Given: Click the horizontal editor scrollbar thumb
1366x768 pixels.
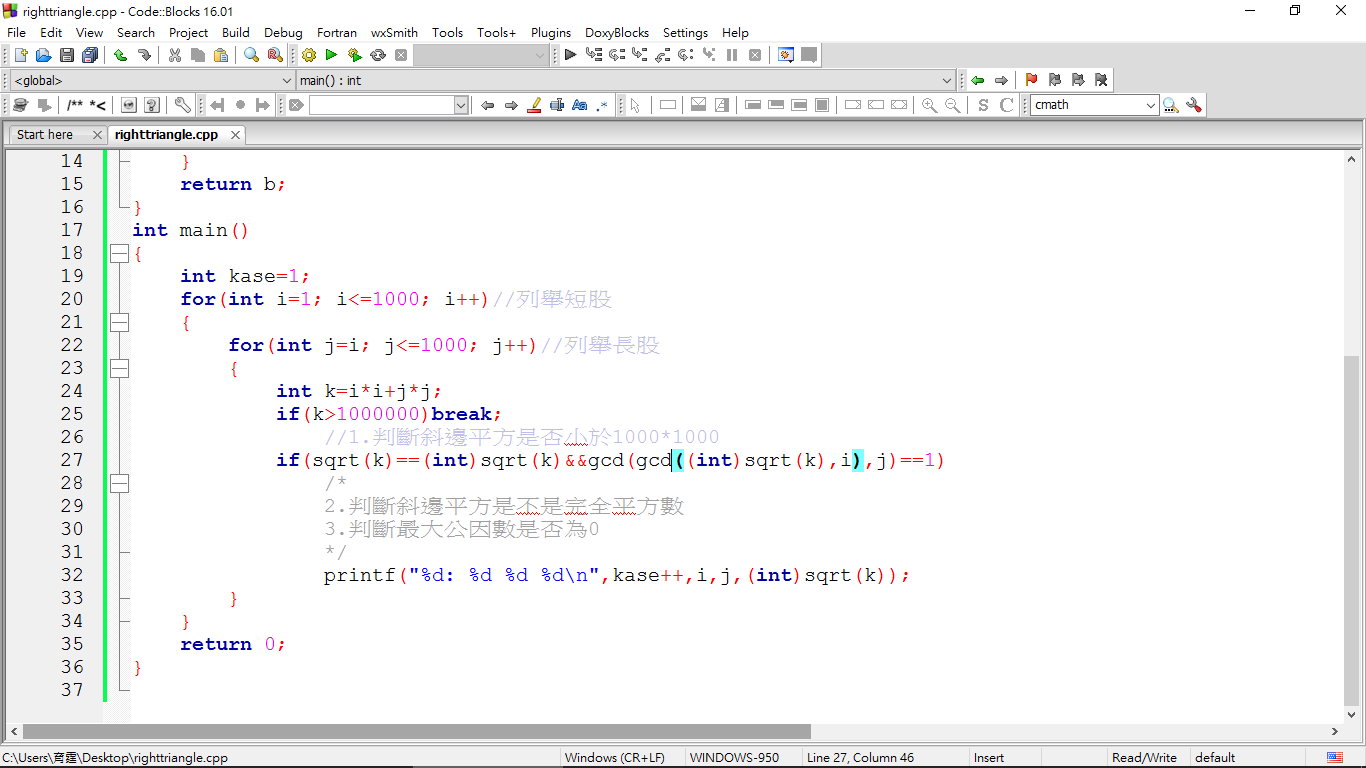Looking at the screenshot, I should pyautogui.click(x=417, y=732).
